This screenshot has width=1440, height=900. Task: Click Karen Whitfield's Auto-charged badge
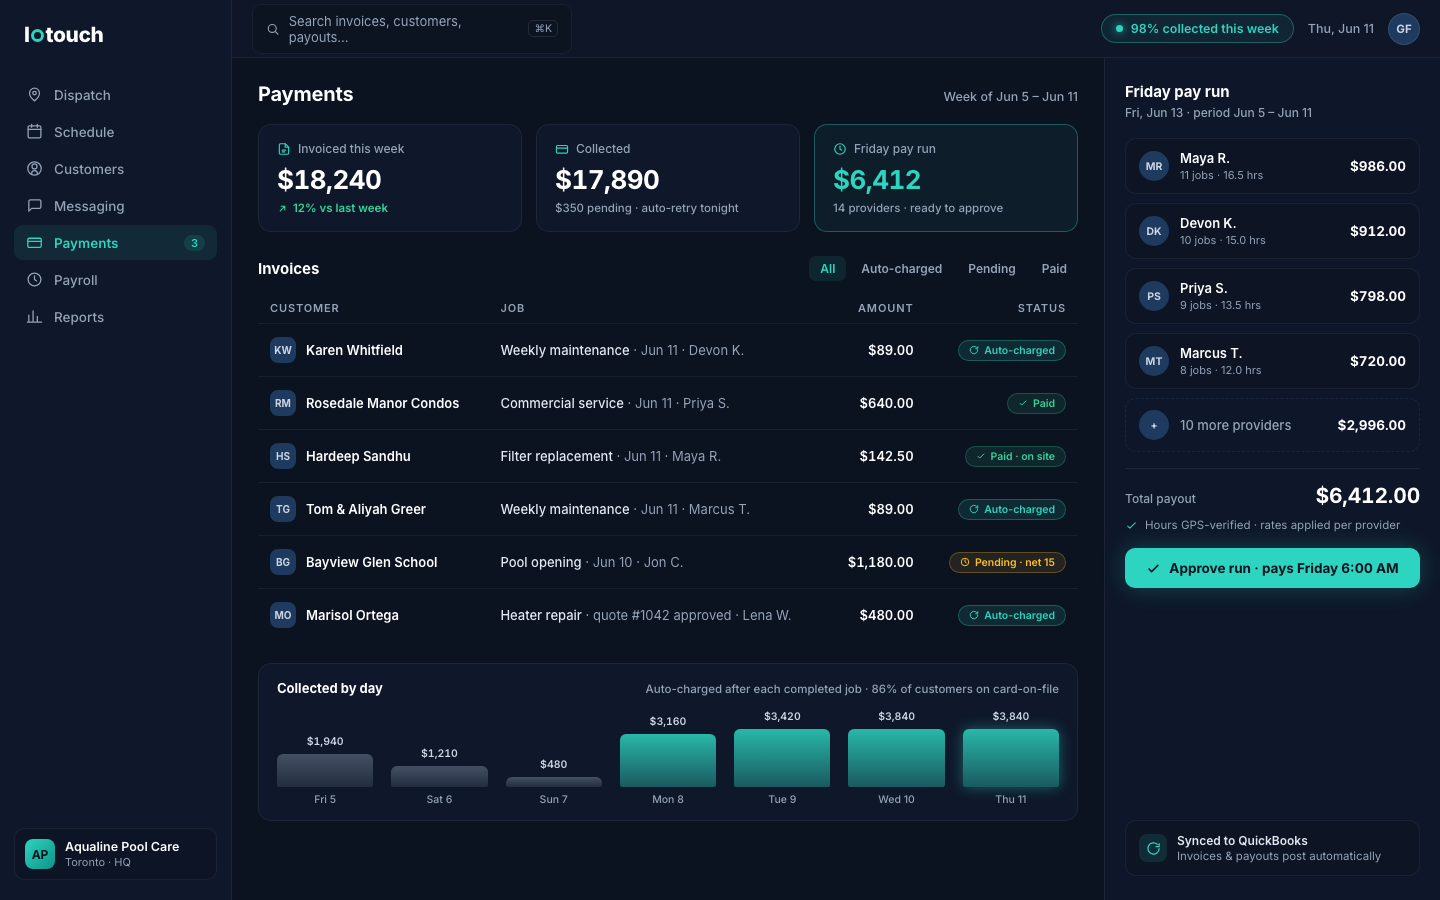1012,350
